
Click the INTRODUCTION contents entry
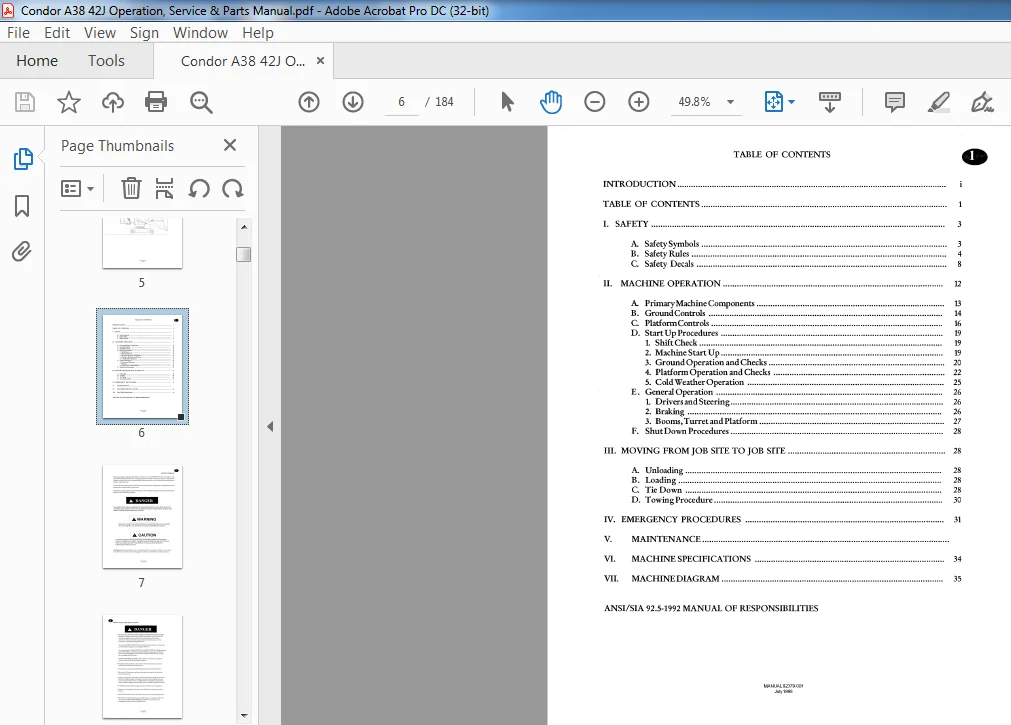(782, 184)
